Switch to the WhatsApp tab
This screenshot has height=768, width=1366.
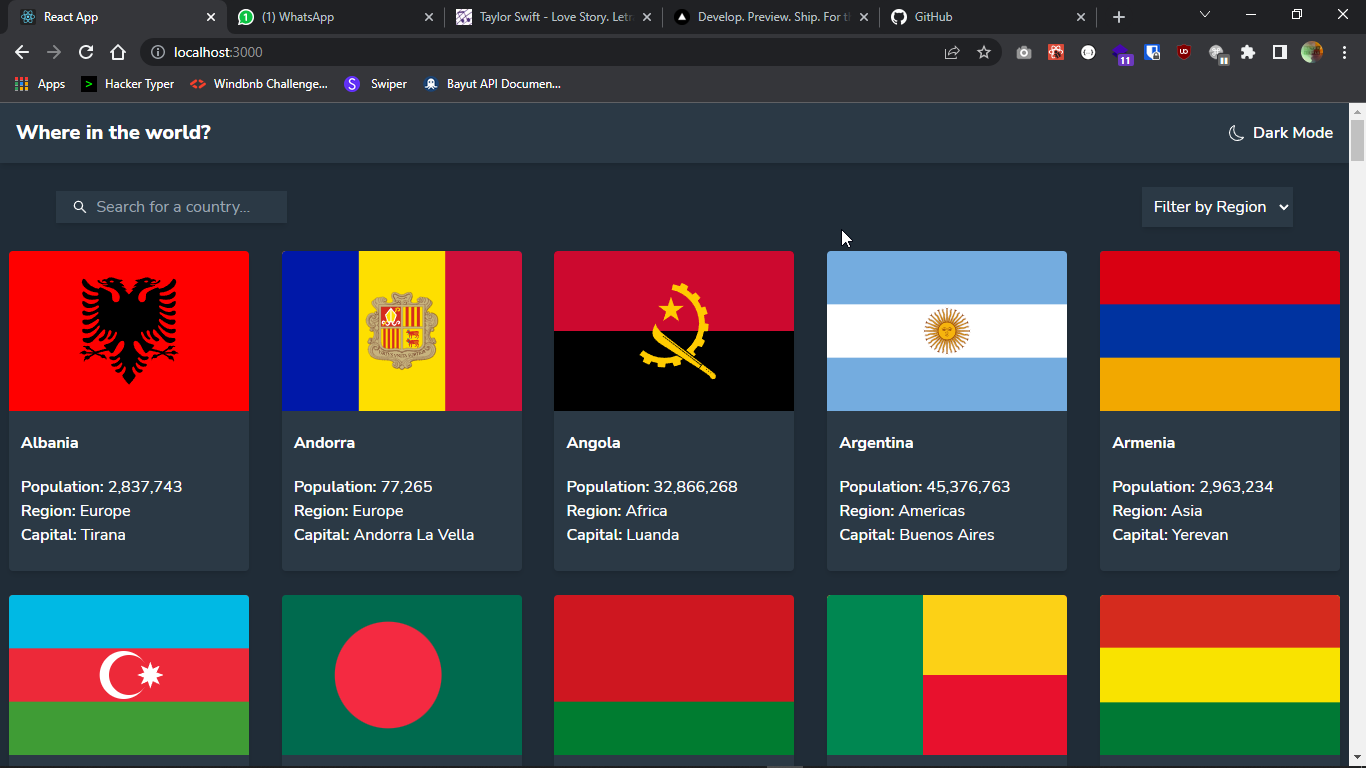coord(300,16)
